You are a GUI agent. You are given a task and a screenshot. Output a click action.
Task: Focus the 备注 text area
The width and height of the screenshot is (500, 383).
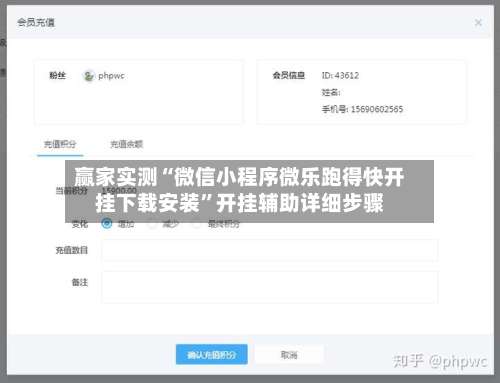[x=270, y=287]
